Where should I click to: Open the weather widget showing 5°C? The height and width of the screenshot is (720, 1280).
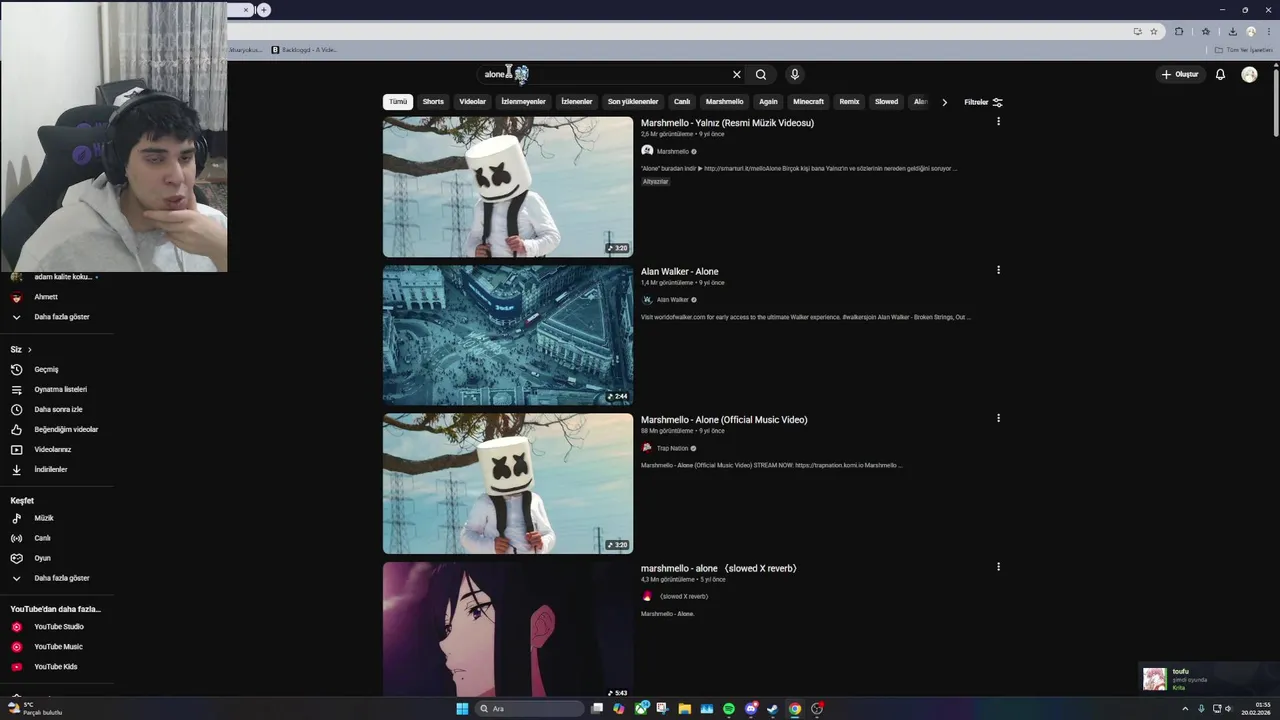coord(34,709)
